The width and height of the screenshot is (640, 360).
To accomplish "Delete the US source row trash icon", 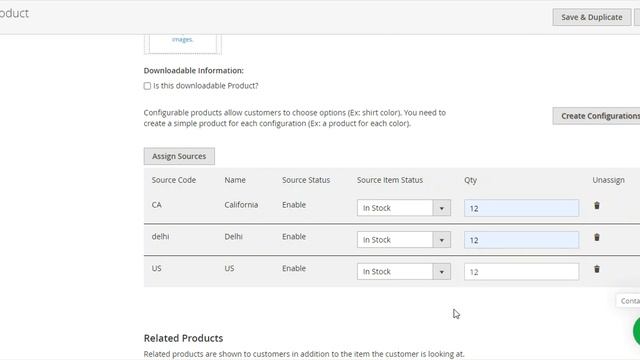I will pyautogui.click(x=597, y=269).
